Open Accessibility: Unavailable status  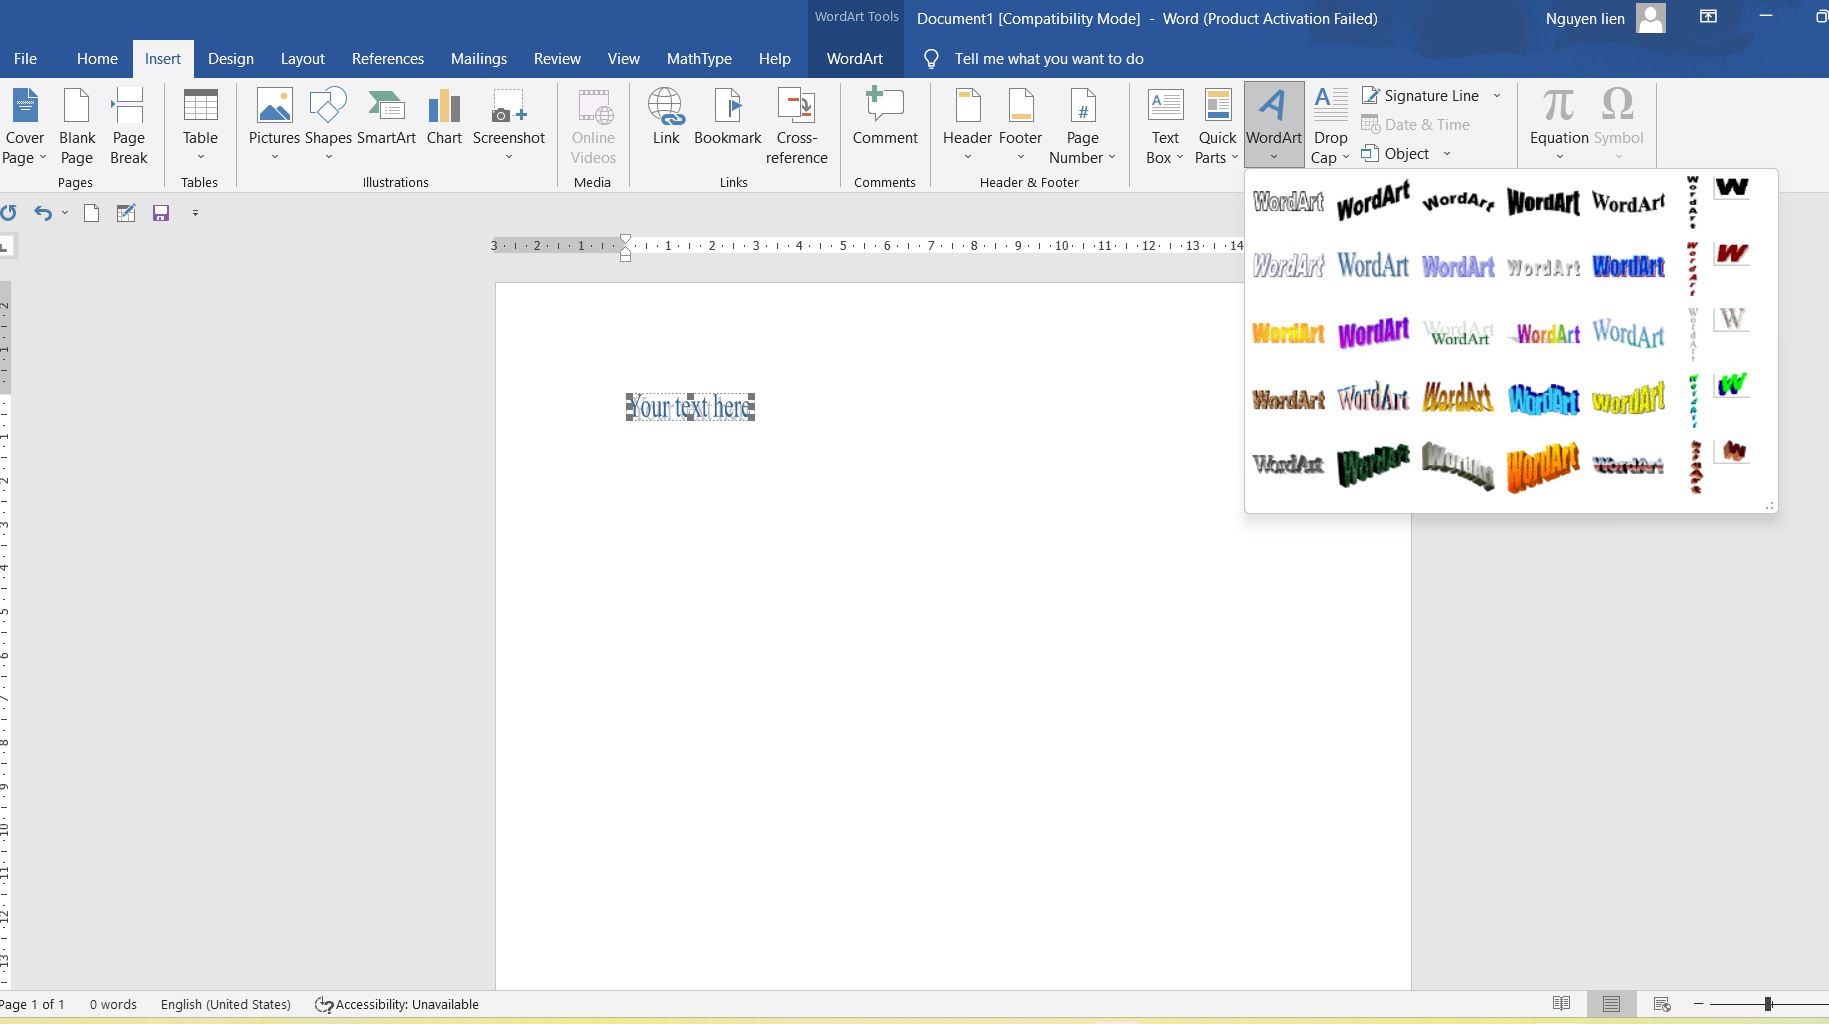tap(397, 1005)
